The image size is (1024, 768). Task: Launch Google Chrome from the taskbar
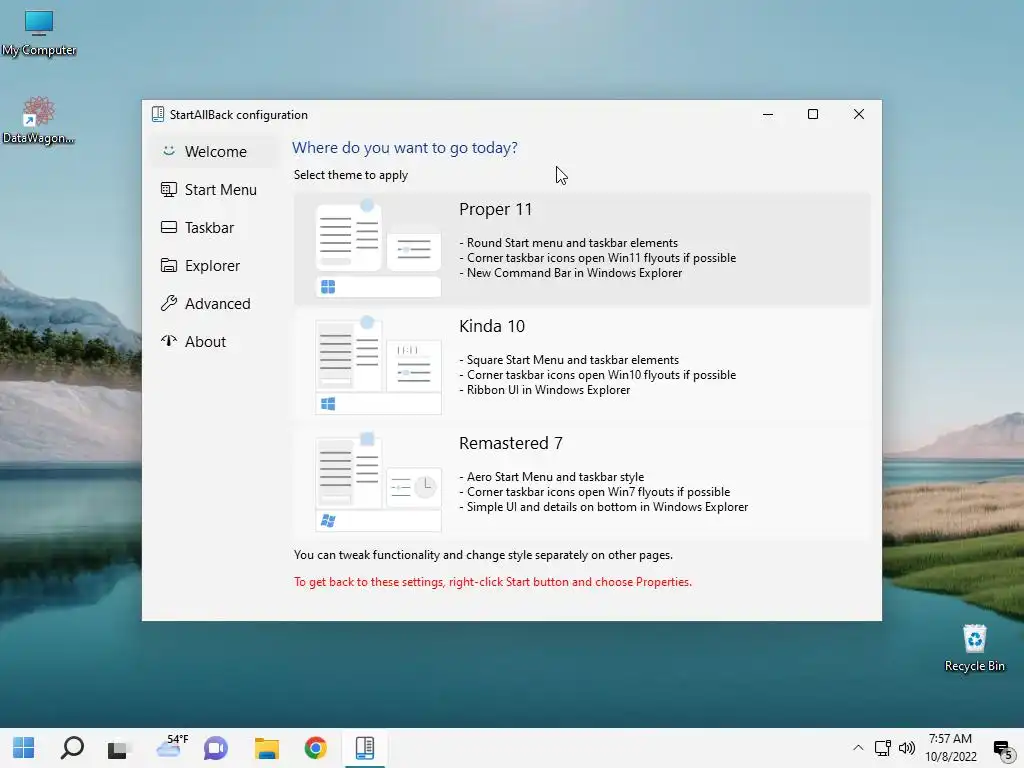(315, 748)
